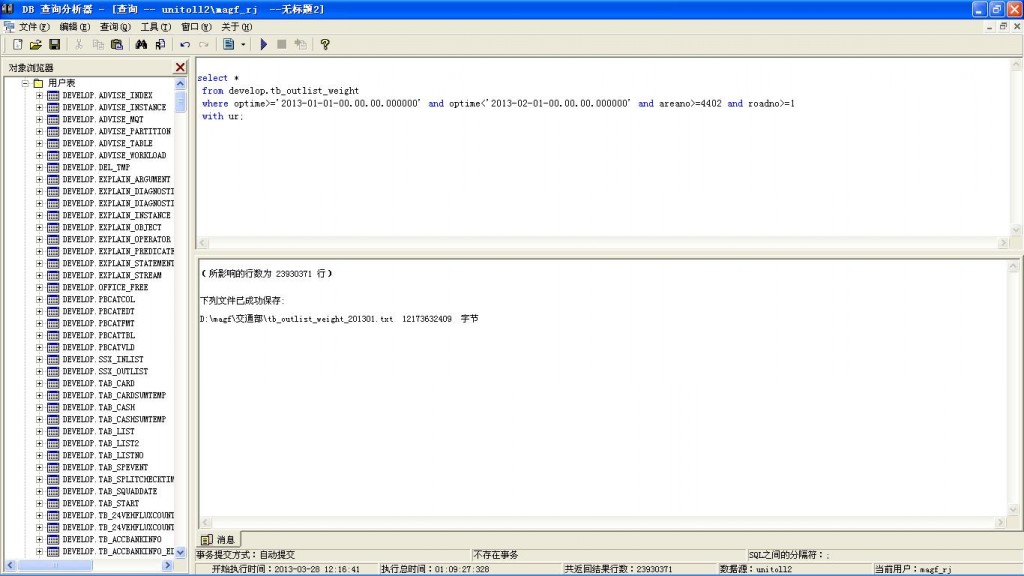This screenshot has height=576, width=1024.
Task: Stop execution with the square stop icon
Action: click(281, 44)
